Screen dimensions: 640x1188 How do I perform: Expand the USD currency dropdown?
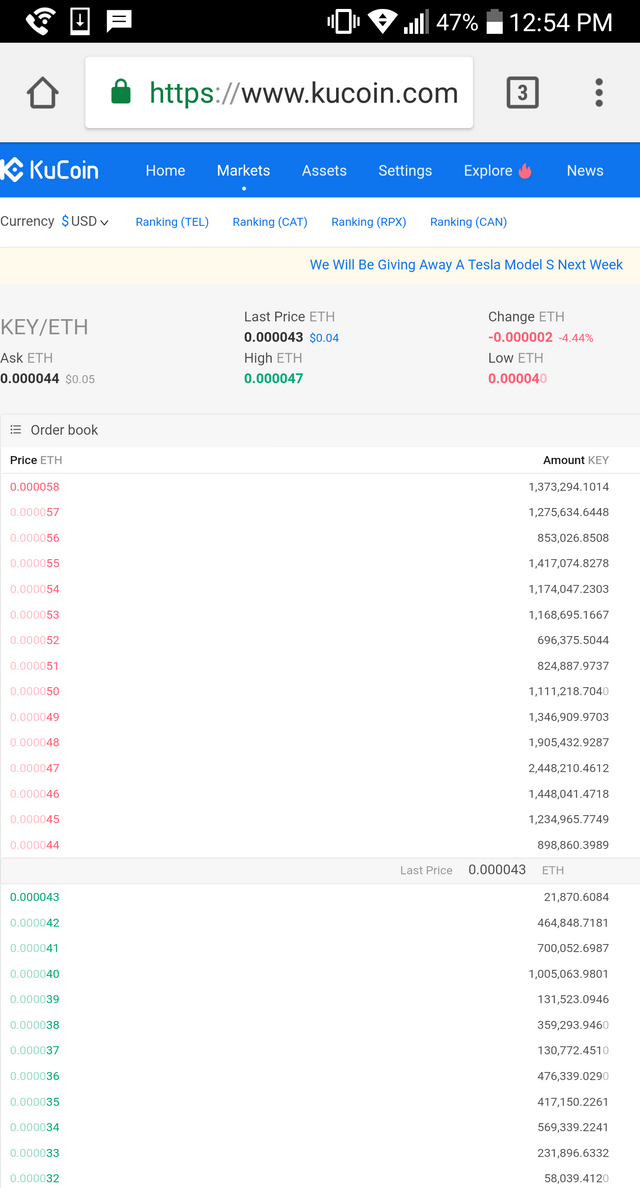[x=85, y=221]
